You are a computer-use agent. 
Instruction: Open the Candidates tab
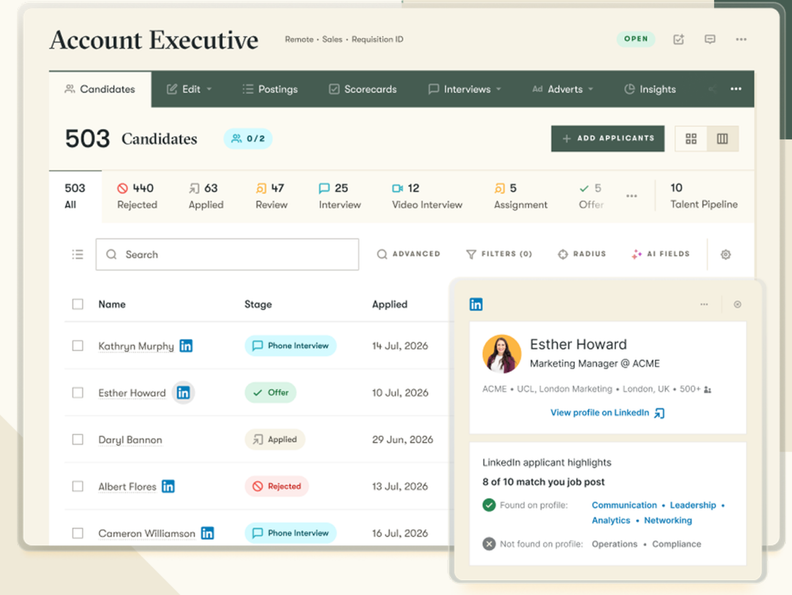coord(100,89)
